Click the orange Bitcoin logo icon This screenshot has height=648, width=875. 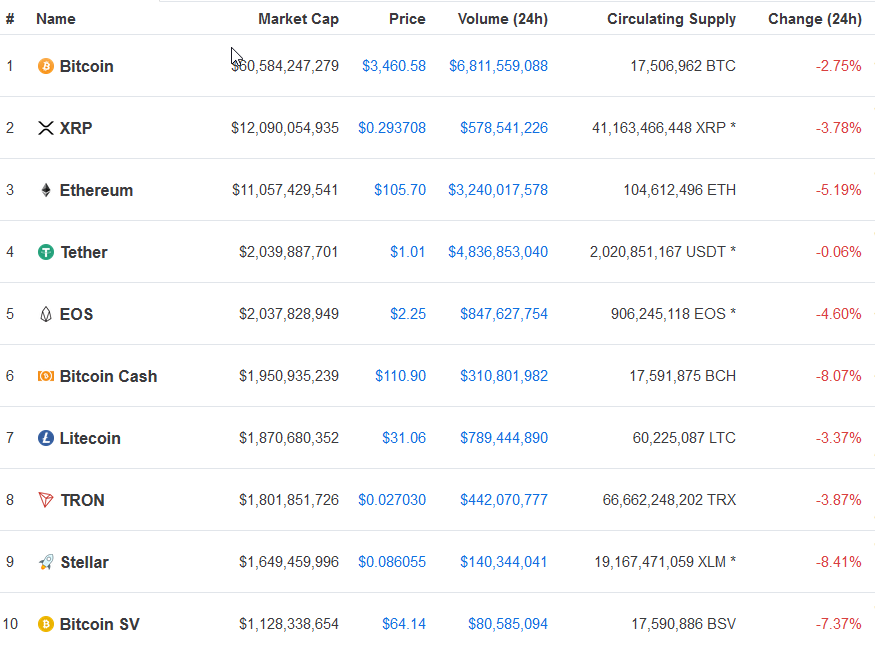[x=46, y=66]
